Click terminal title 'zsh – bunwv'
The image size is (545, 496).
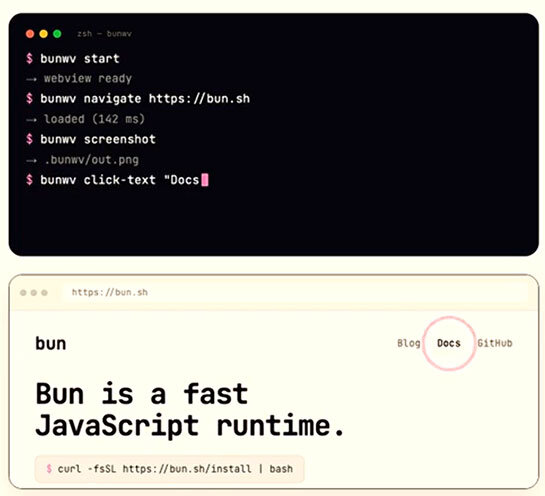(104, 34)
